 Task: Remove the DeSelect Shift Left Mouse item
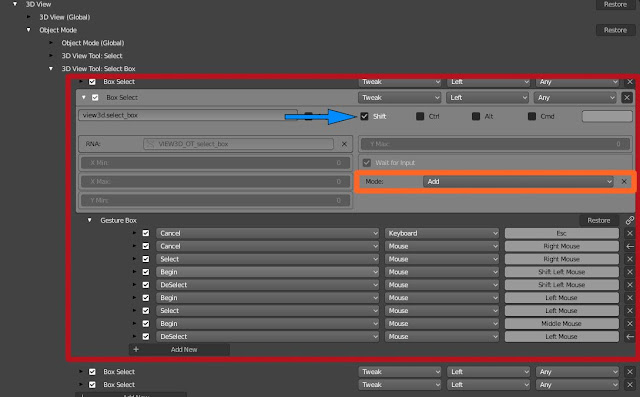(630, 285)
